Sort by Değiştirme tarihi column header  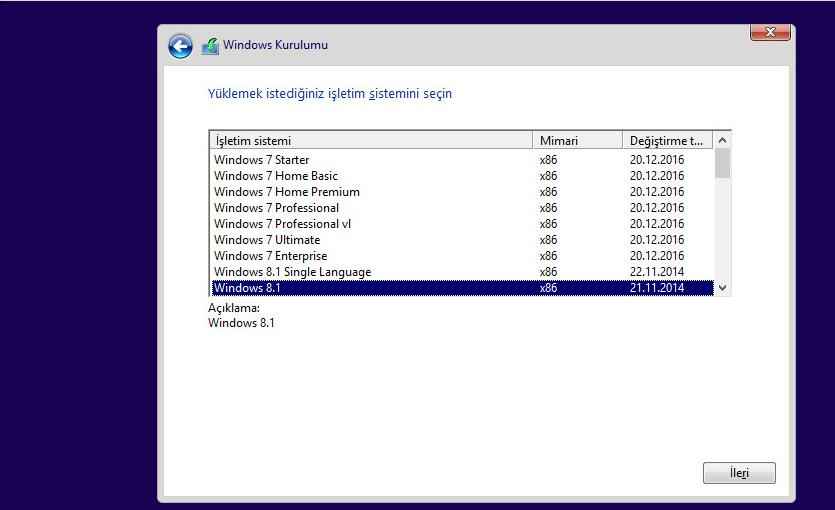666,141
